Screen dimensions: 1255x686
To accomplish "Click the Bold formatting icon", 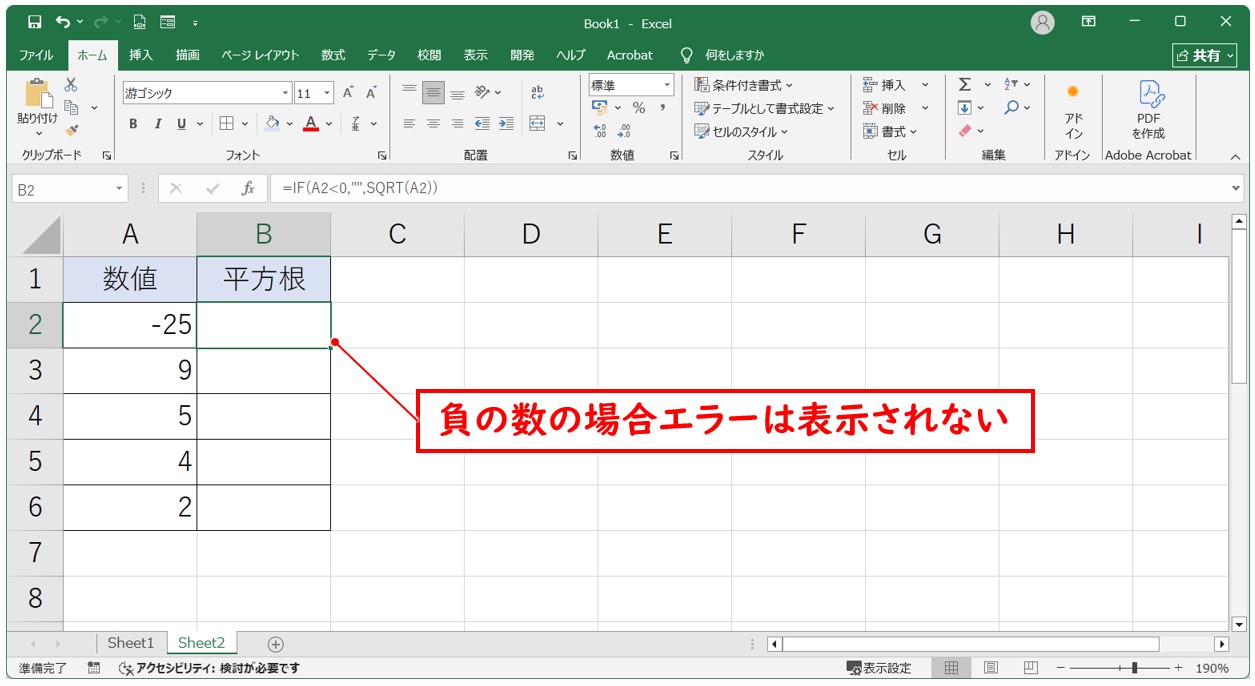I will pos(134,124).
